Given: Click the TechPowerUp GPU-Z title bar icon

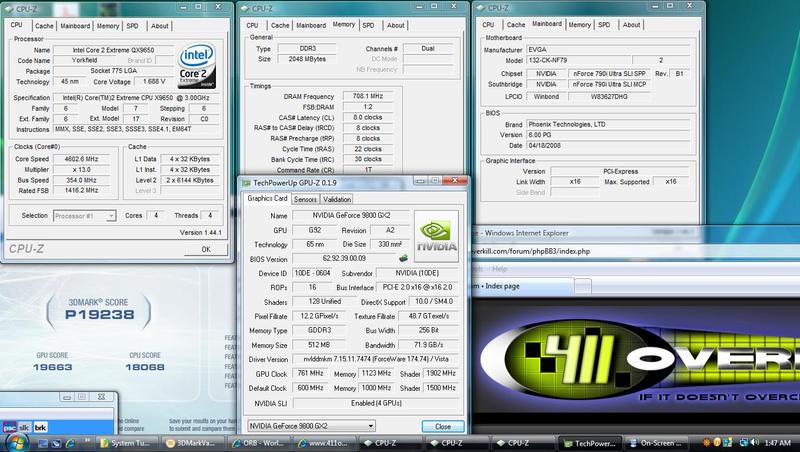Looking at the screenshot, I should tap(246, 183).
